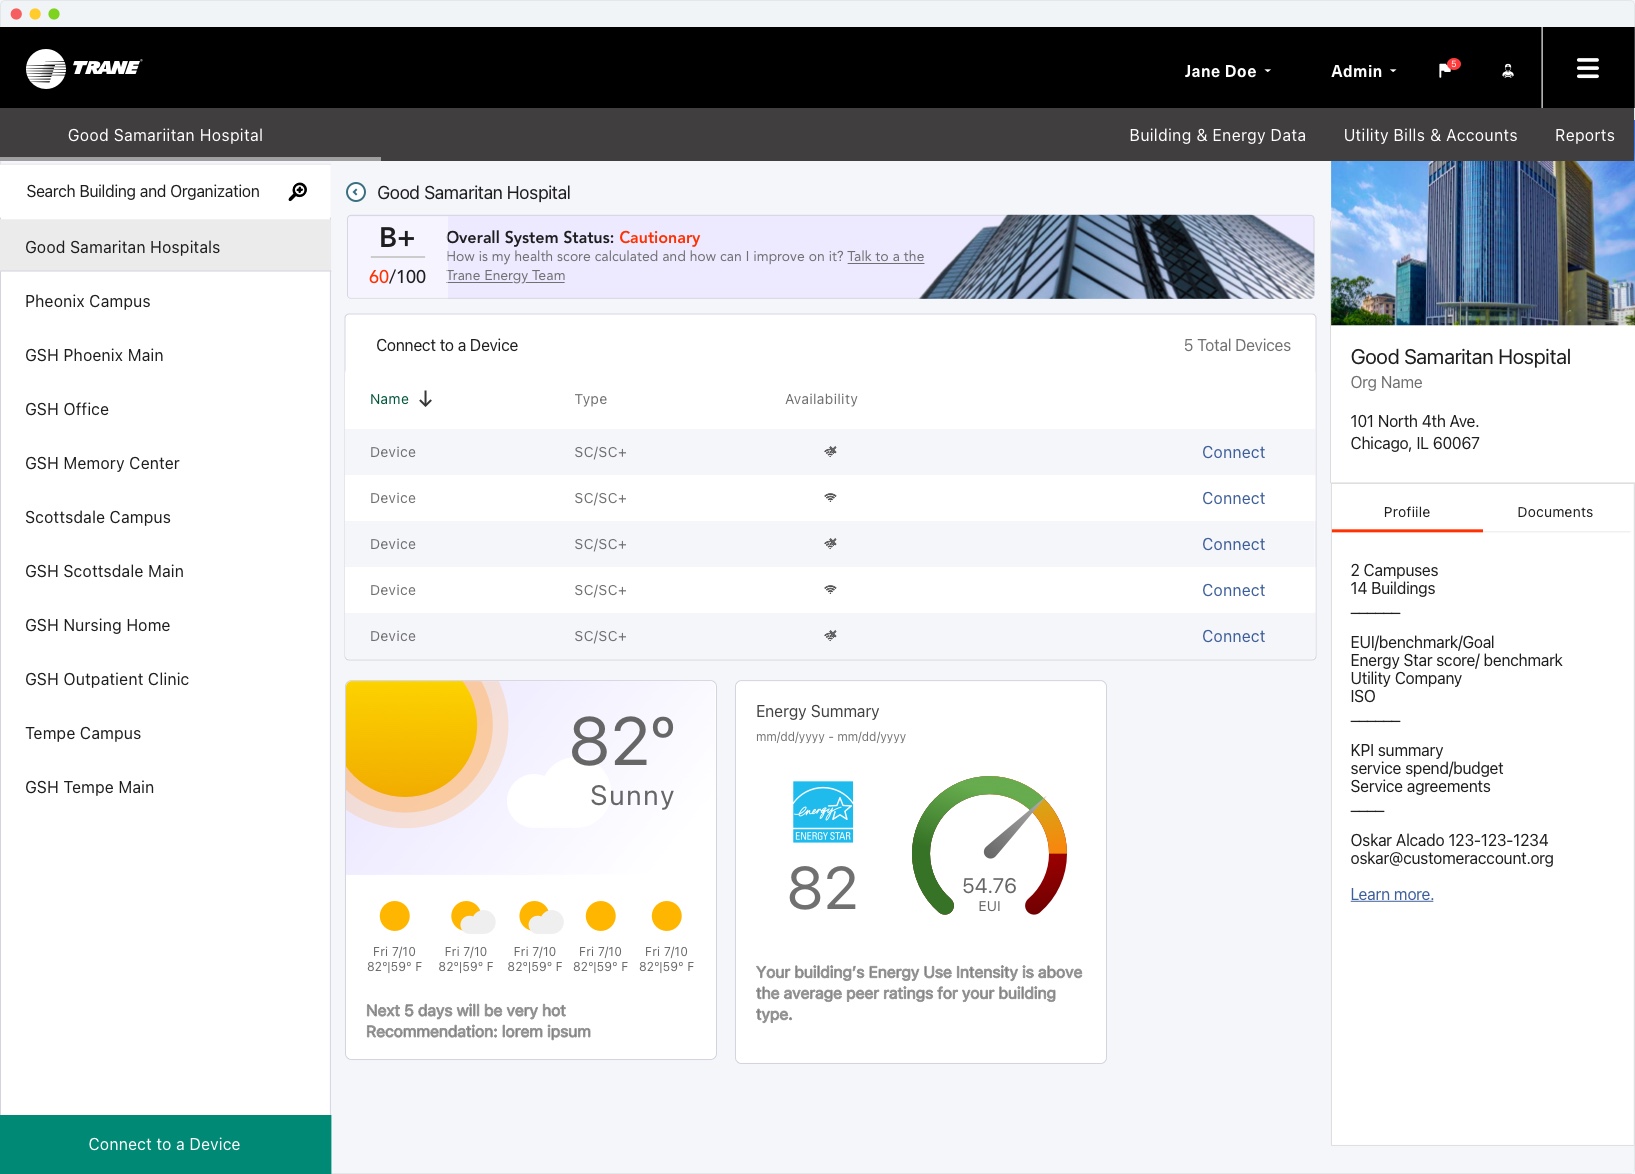Click the back arrow beside Good Samaritan Hospital
The height and width of the screenshot is (1174, 1635).
(356, 193)
